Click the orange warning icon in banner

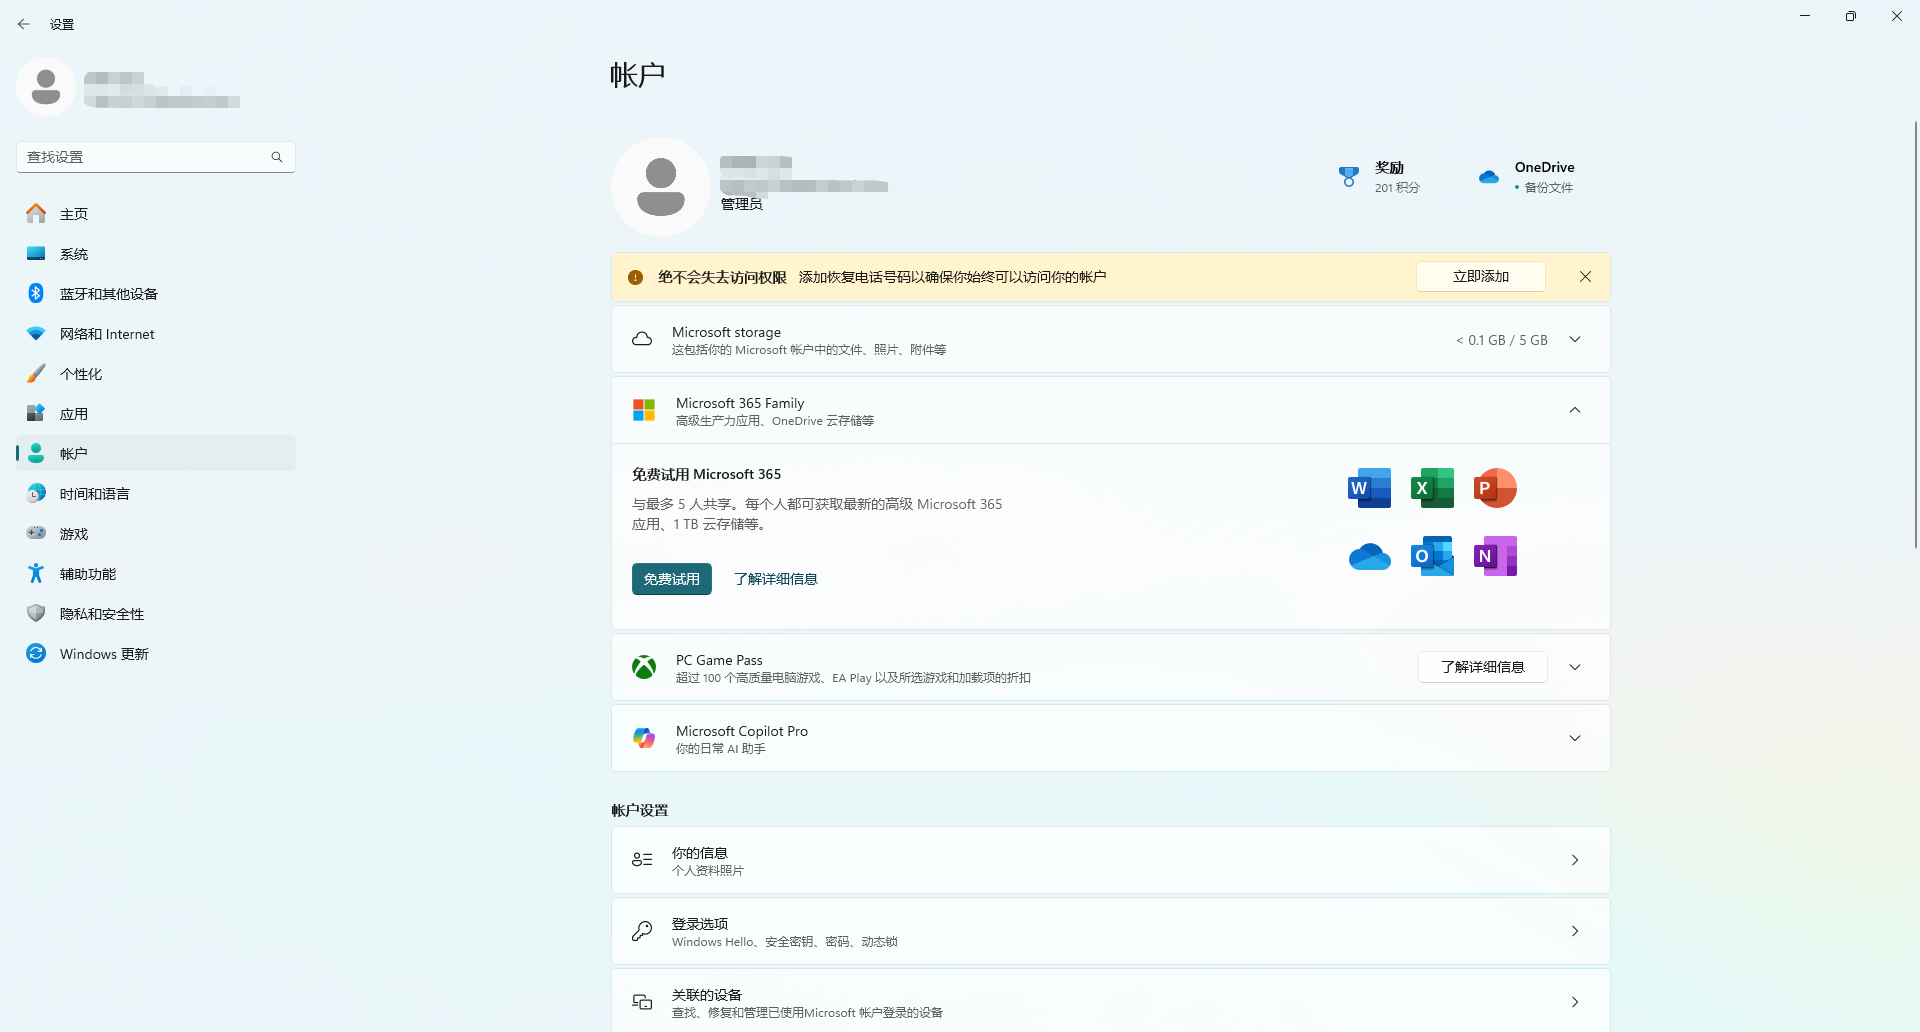pos(635,277)
